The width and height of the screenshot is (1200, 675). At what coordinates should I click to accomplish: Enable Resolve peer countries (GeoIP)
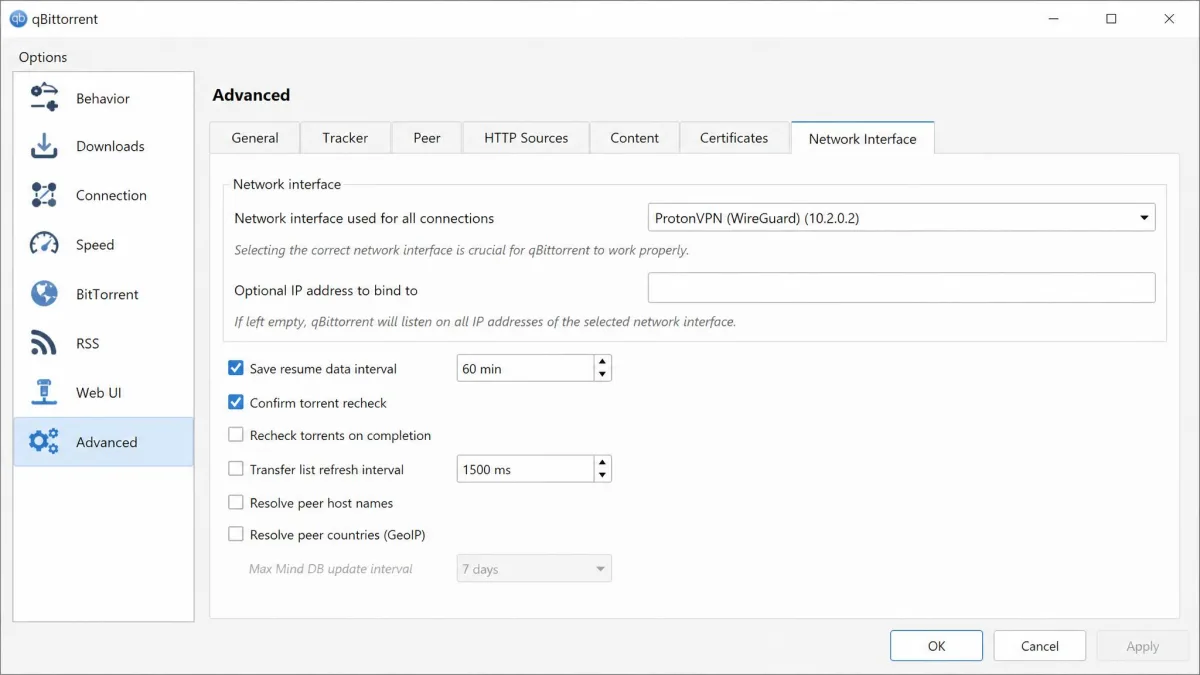(x=236, y=534)
